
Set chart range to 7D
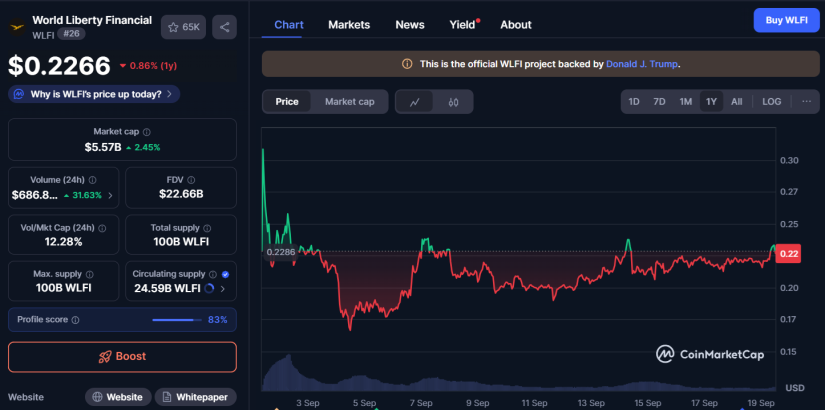pos(659,102)
